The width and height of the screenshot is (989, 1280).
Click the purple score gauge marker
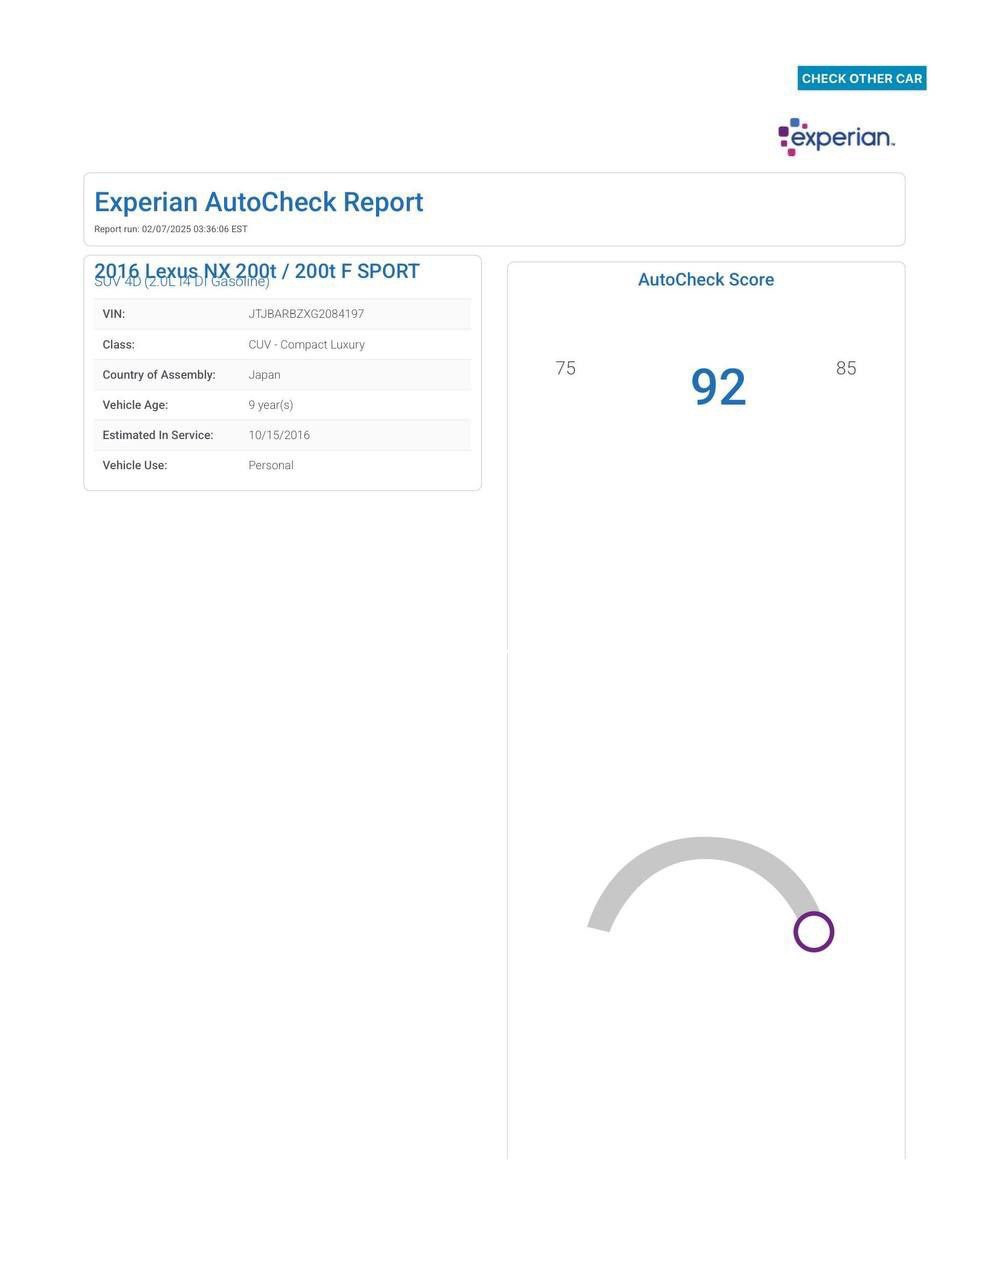coord(814,932)
